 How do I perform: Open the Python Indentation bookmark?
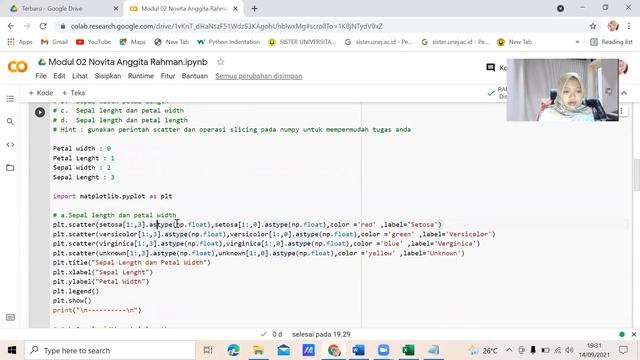[x=229, y=42]
